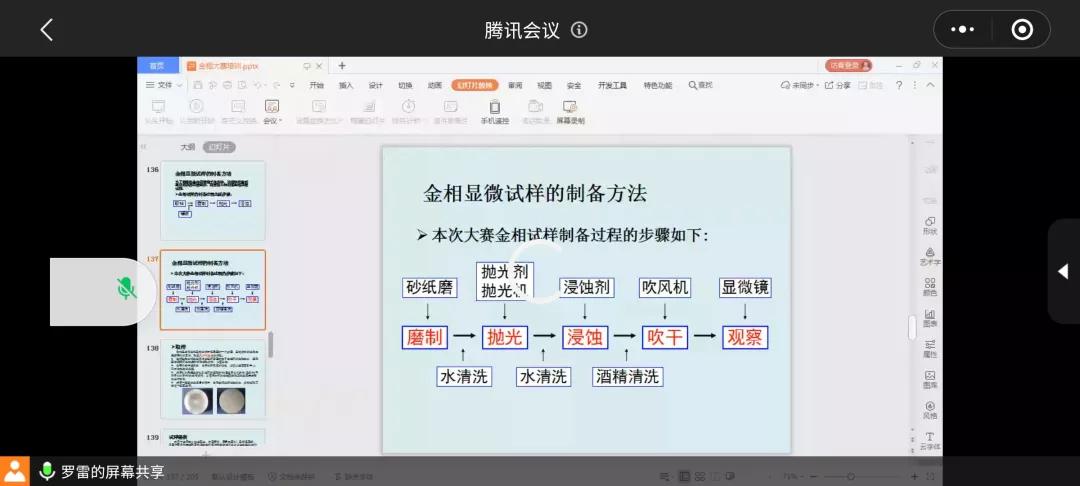Open the 插入 ribbon tab
Image resolution: width=1080 pixels, height=486 pixels.
(346, 85)
